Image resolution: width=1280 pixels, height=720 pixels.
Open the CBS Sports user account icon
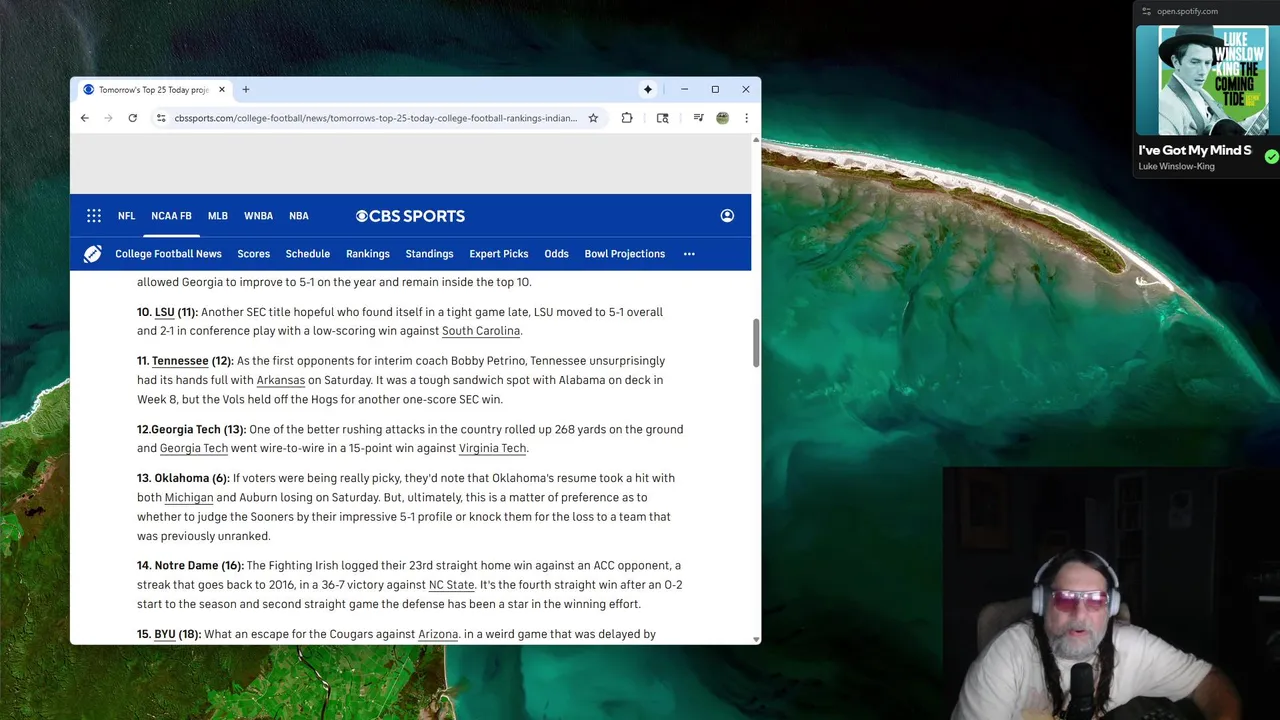coord(727,216)
